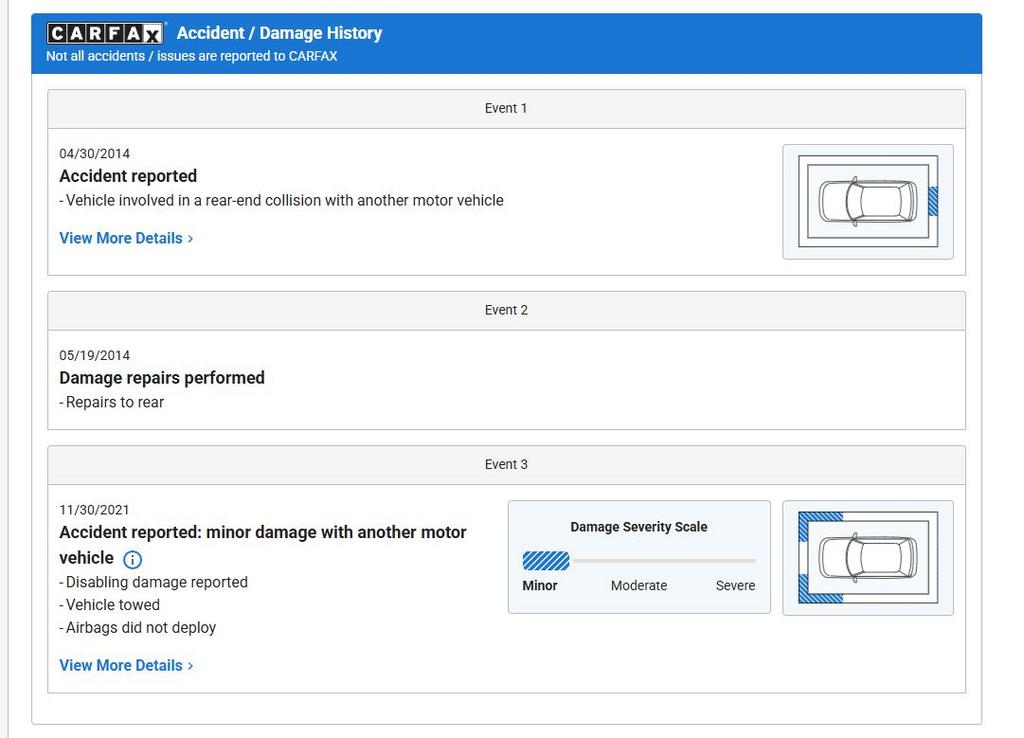The width and height of the screenshot is (1024, 738).
Task: Click 'Accident reported: minor damage with another motor' title
Action: point(263,532)
